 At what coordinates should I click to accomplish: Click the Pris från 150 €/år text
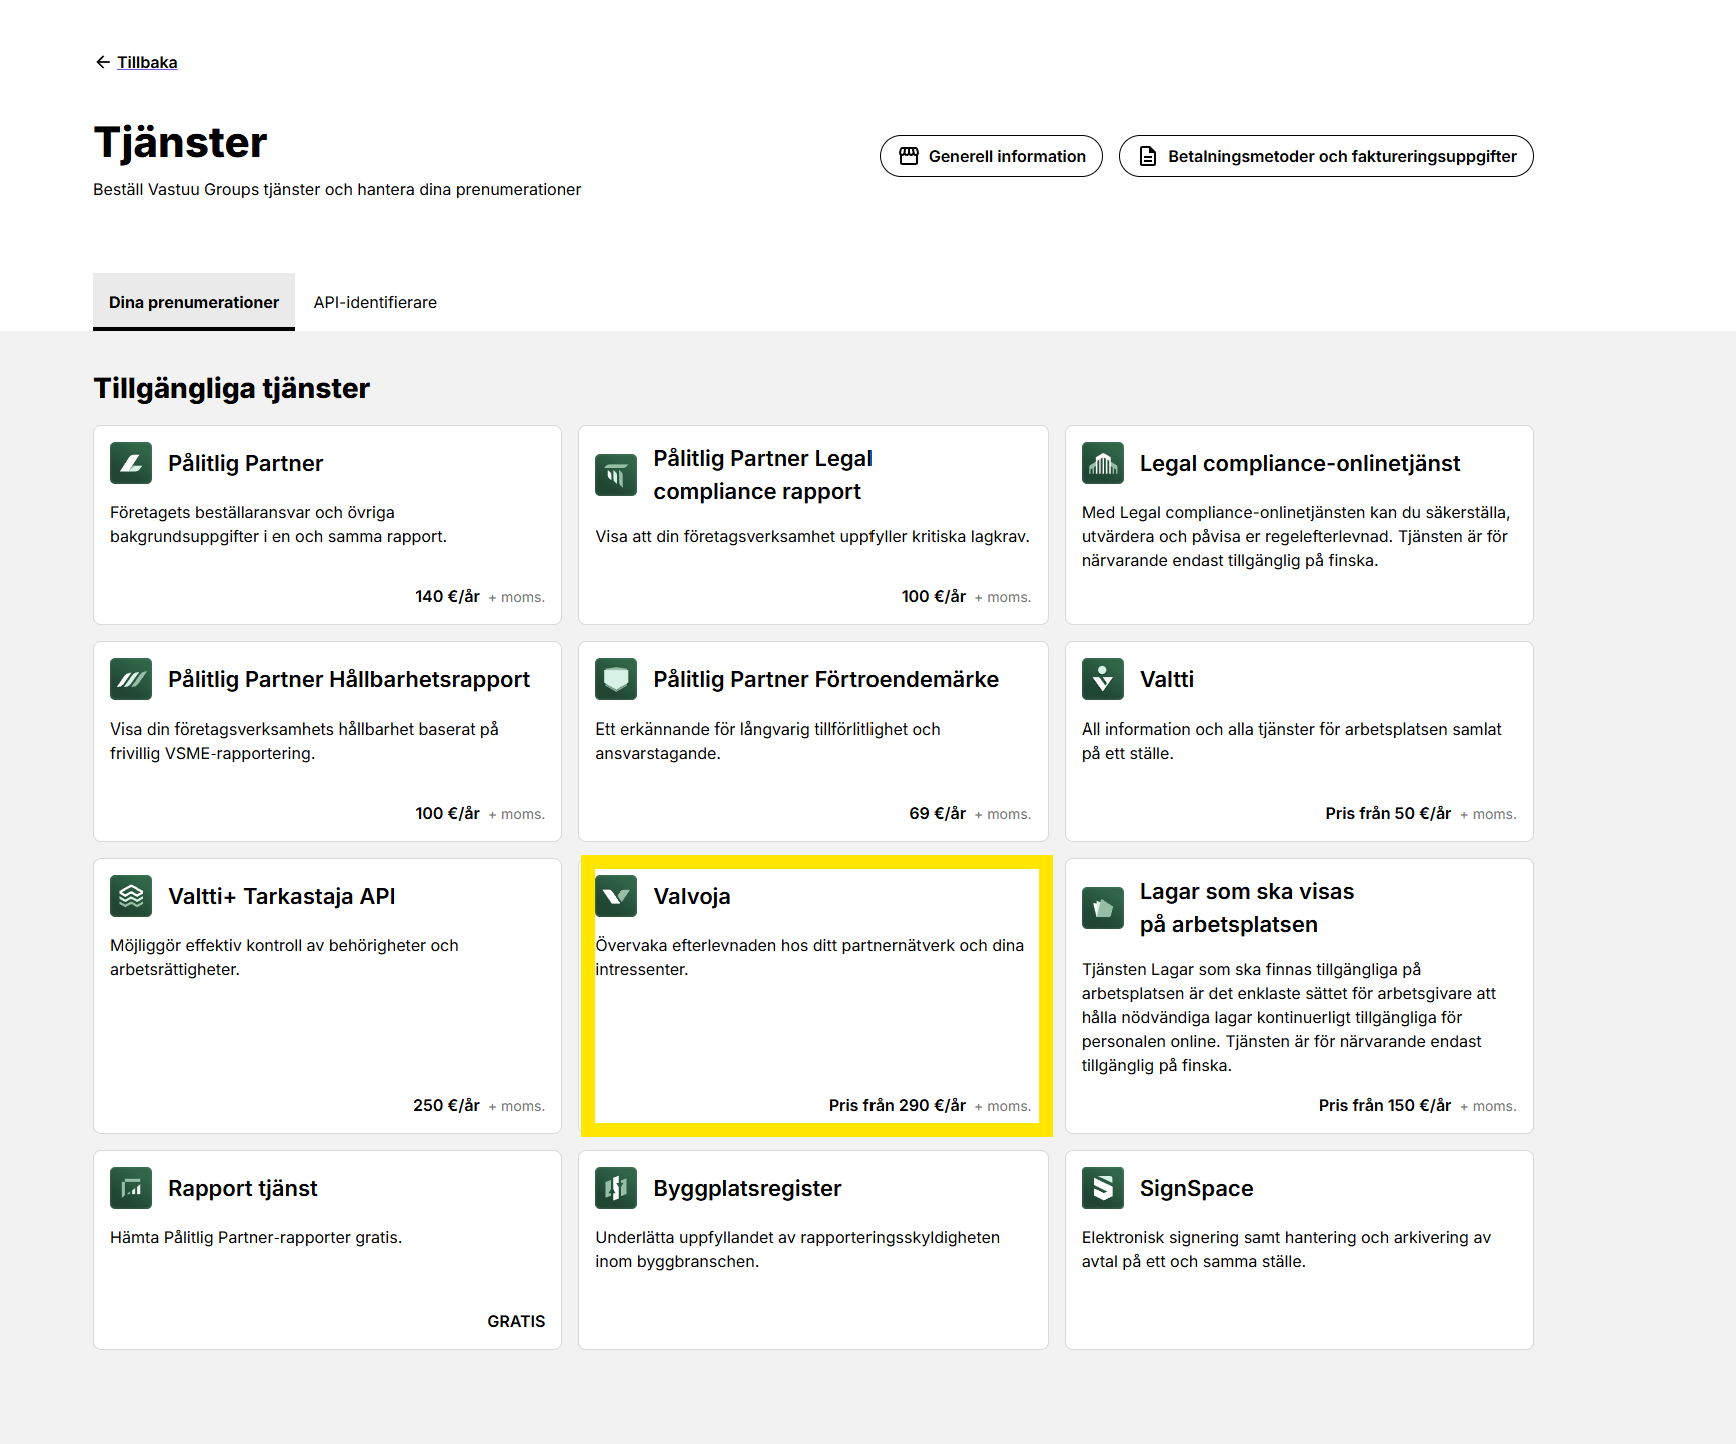(x=1385, y=1105)
